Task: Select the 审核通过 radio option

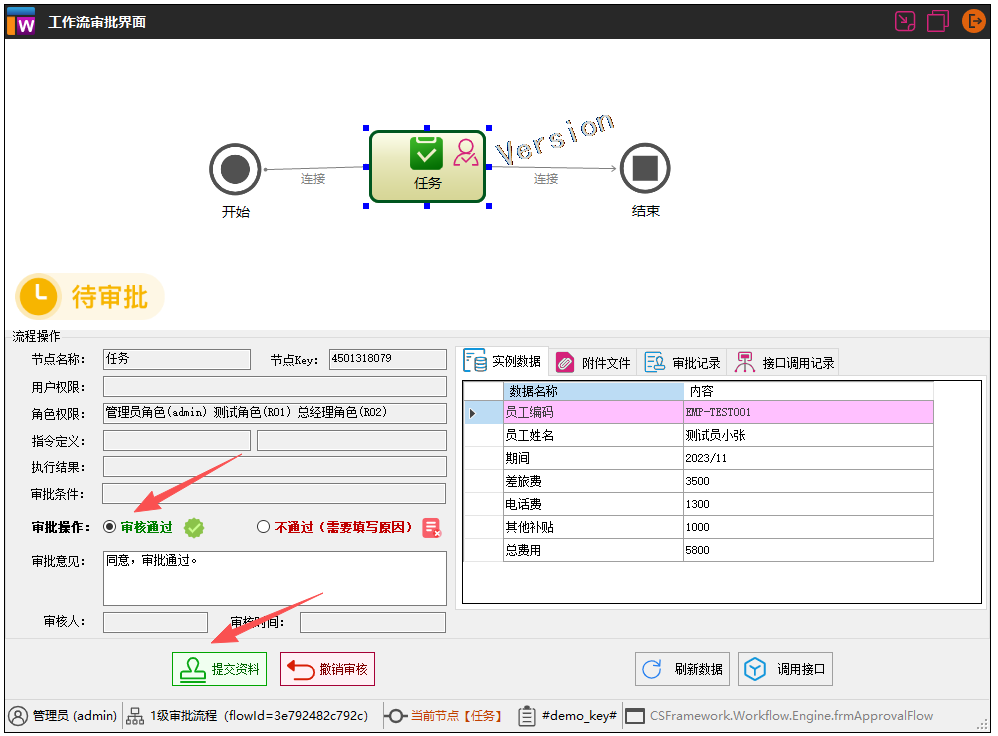Action: [x=110, y=527]
